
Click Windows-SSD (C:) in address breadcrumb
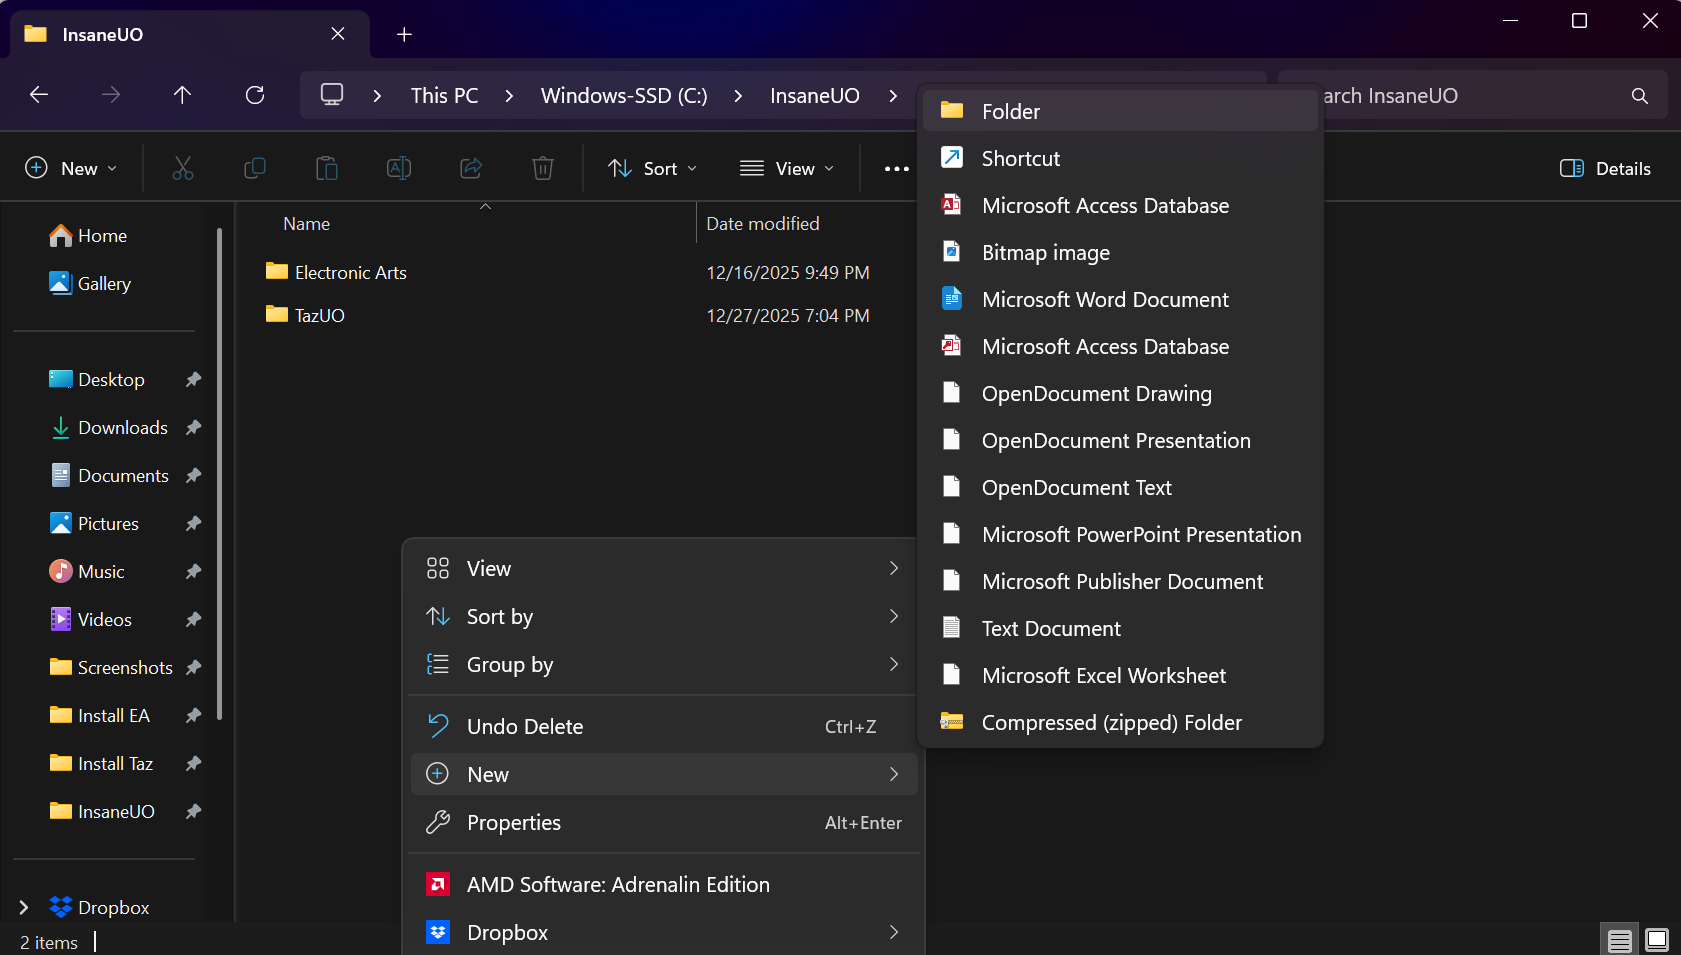pos(623,96)
